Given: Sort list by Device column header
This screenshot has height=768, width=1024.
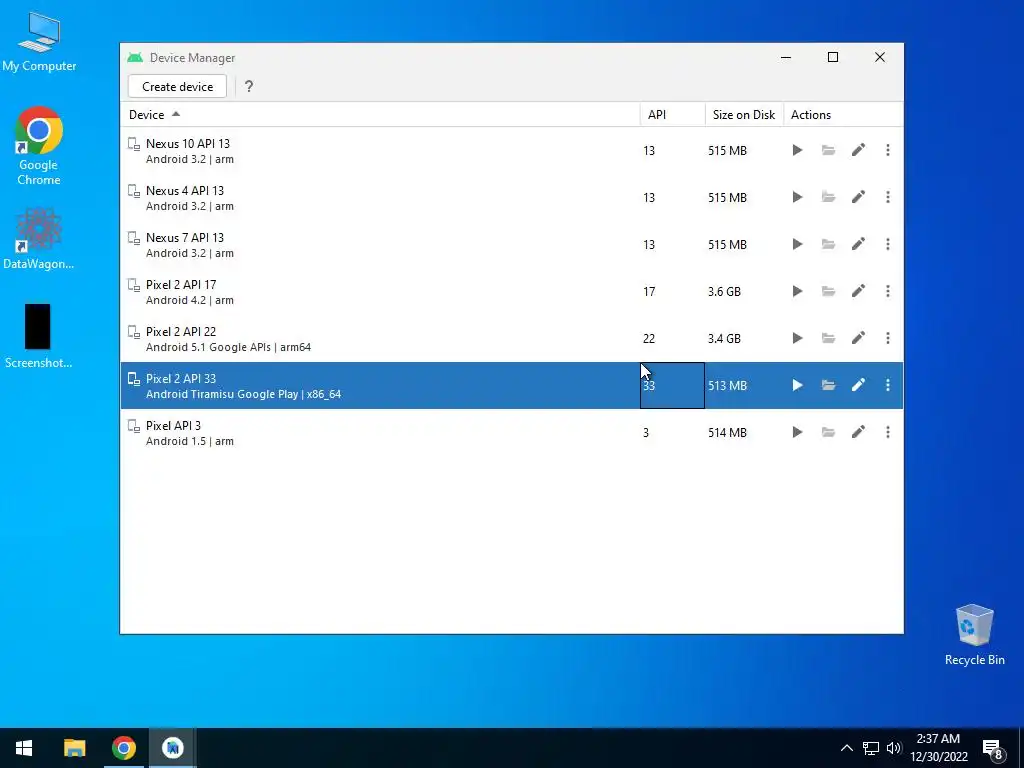Looking at the screenshot, I should coord(380,114).
